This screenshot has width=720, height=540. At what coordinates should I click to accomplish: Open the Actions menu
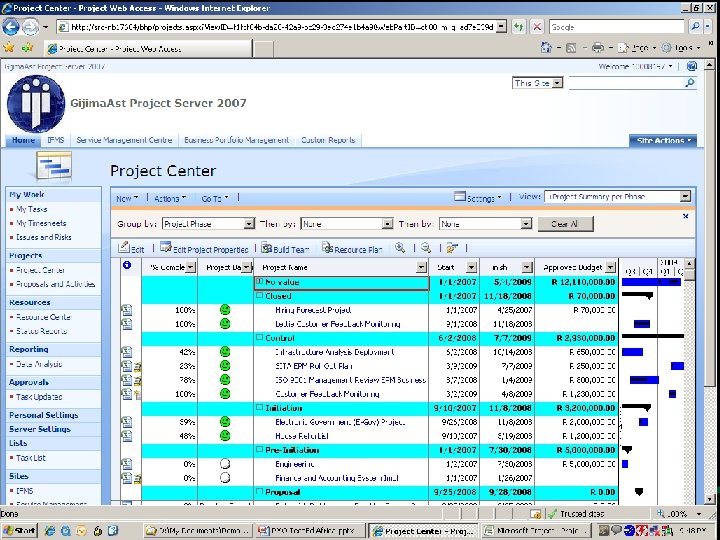(170, 198)
